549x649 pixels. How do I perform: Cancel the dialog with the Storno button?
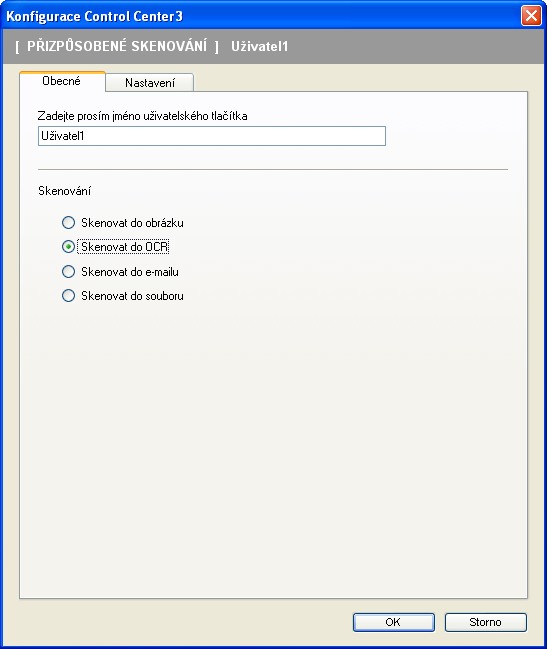486,622
